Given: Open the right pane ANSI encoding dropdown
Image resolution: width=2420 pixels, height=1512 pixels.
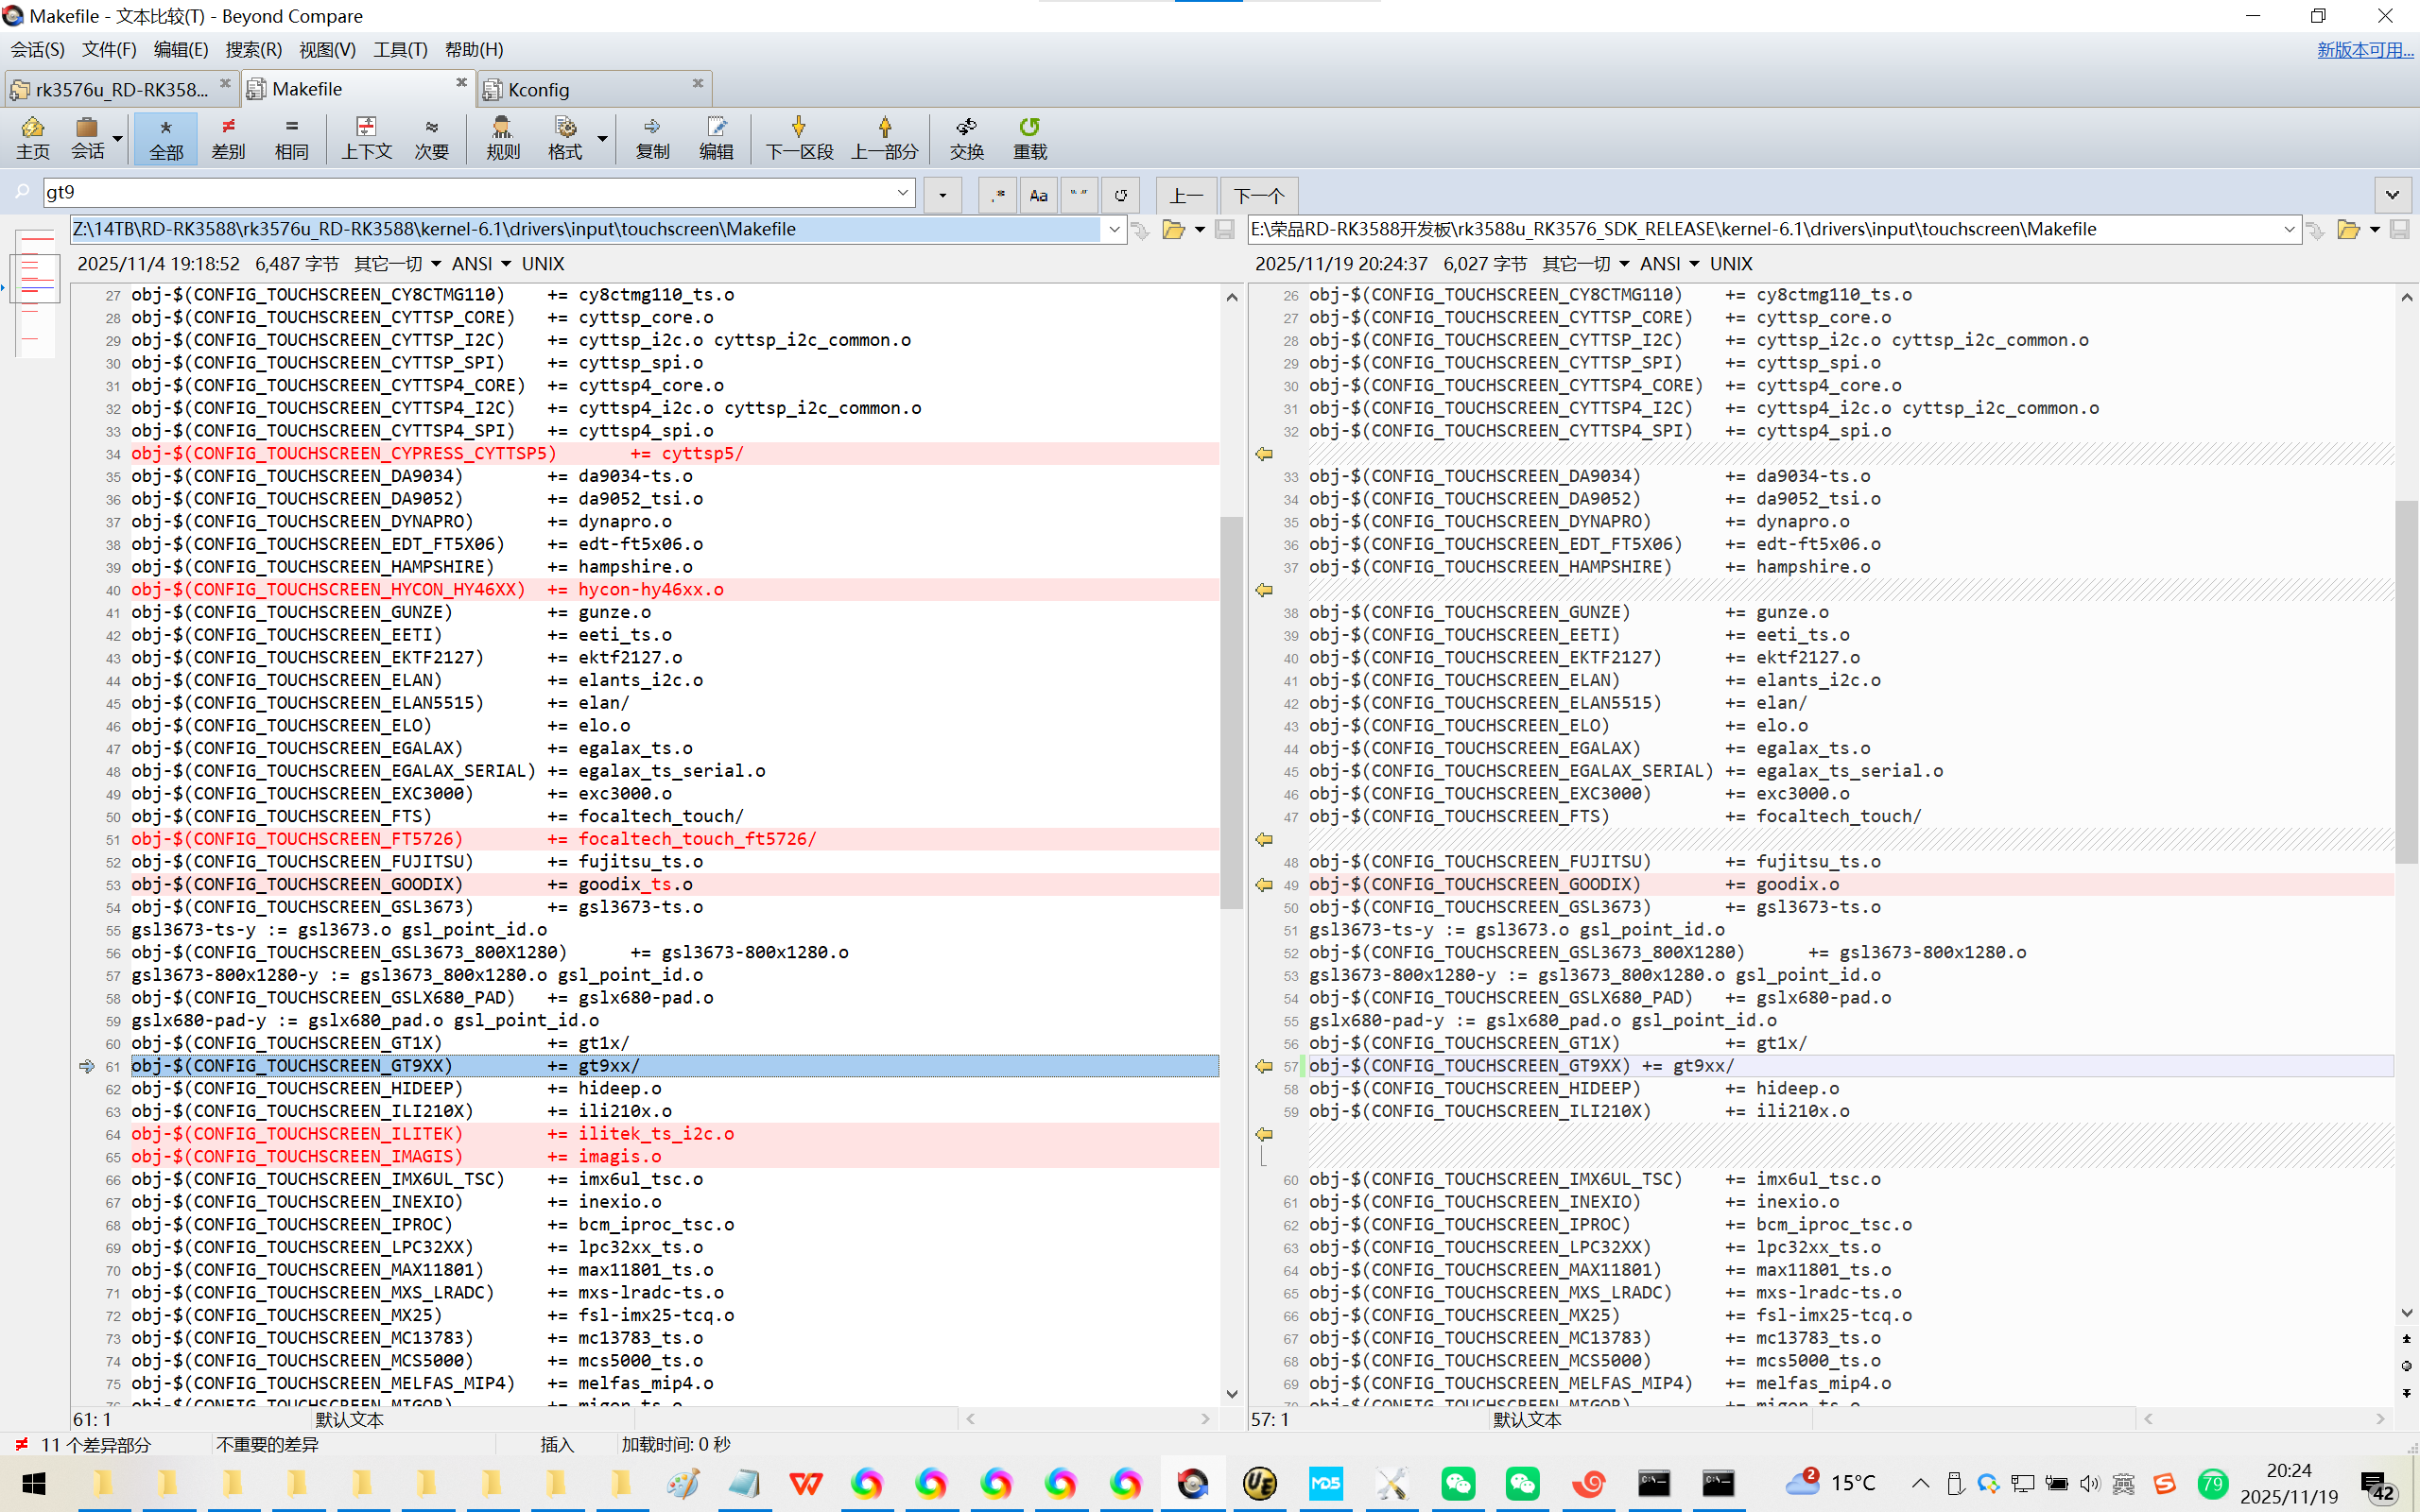Looking at the screenshot, I should point(1694,264).
